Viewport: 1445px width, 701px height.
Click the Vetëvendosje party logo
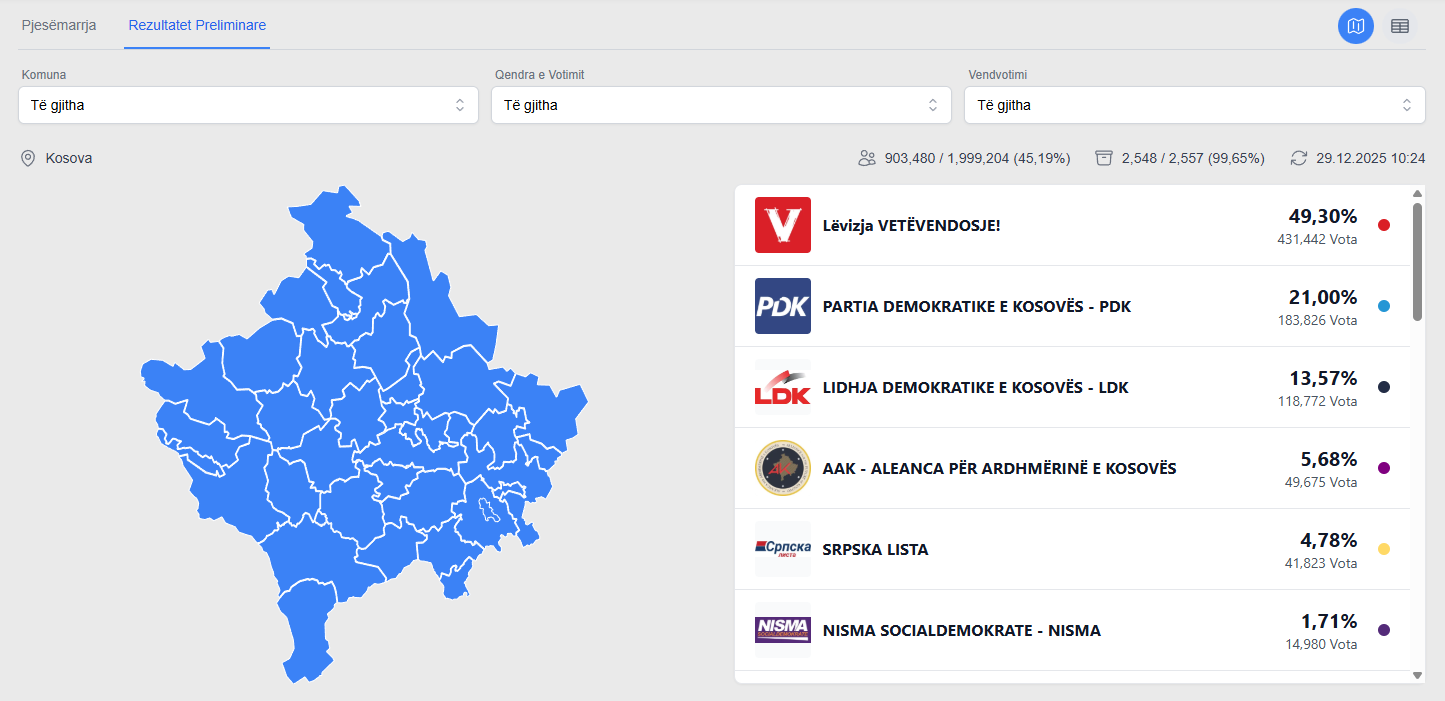[783, 225]
